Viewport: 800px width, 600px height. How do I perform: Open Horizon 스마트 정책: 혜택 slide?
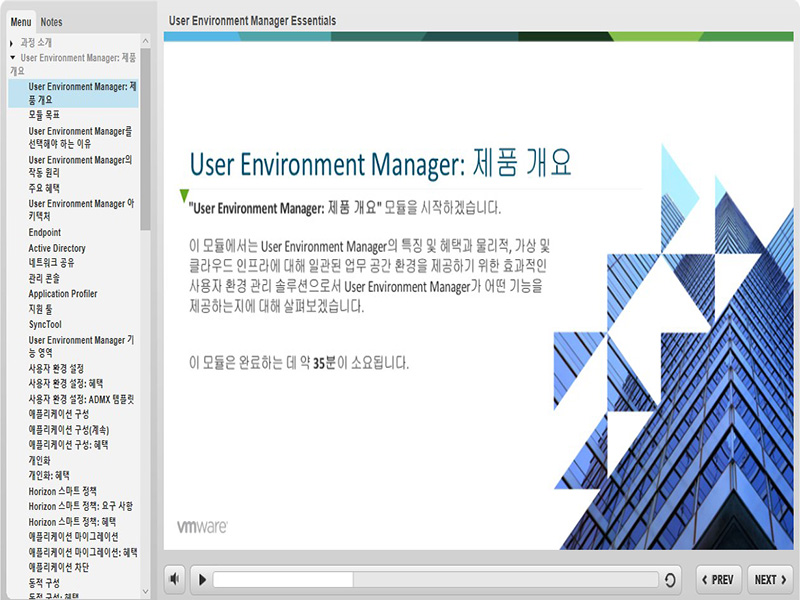(72, 521)
